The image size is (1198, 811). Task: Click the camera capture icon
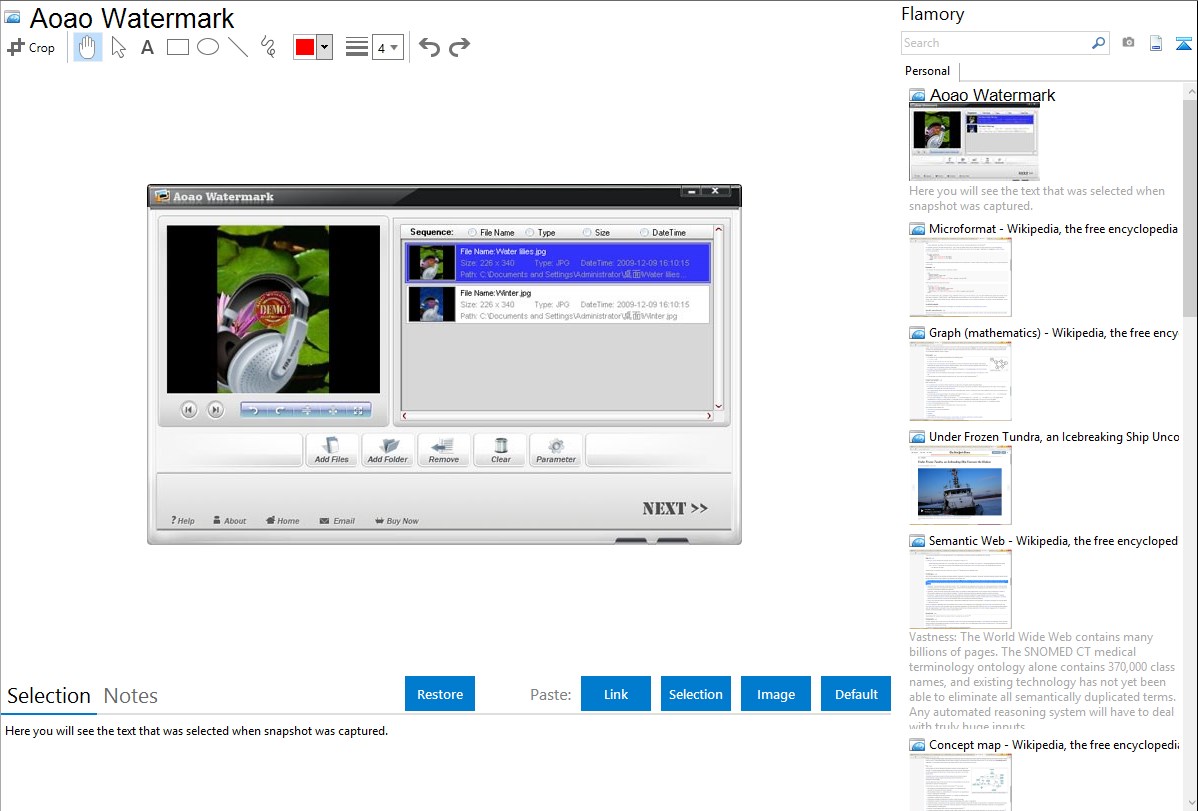point(1128,43)
